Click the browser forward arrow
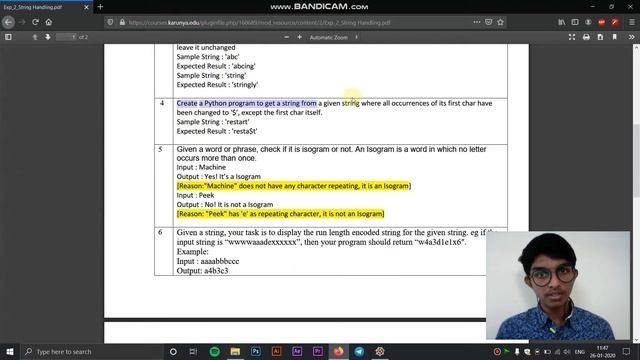The height and width of the screenshot is (360, 640). pos(22,22)
